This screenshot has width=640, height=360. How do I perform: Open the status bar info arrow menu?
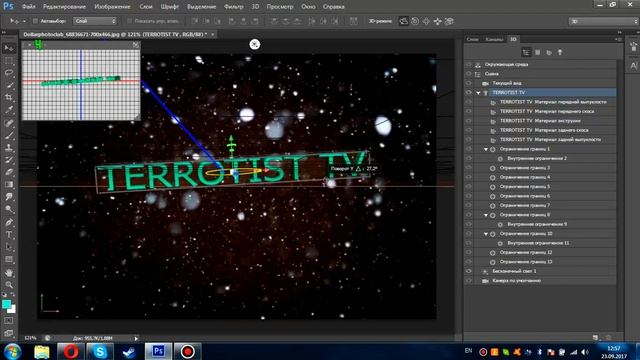pos(136,338)
